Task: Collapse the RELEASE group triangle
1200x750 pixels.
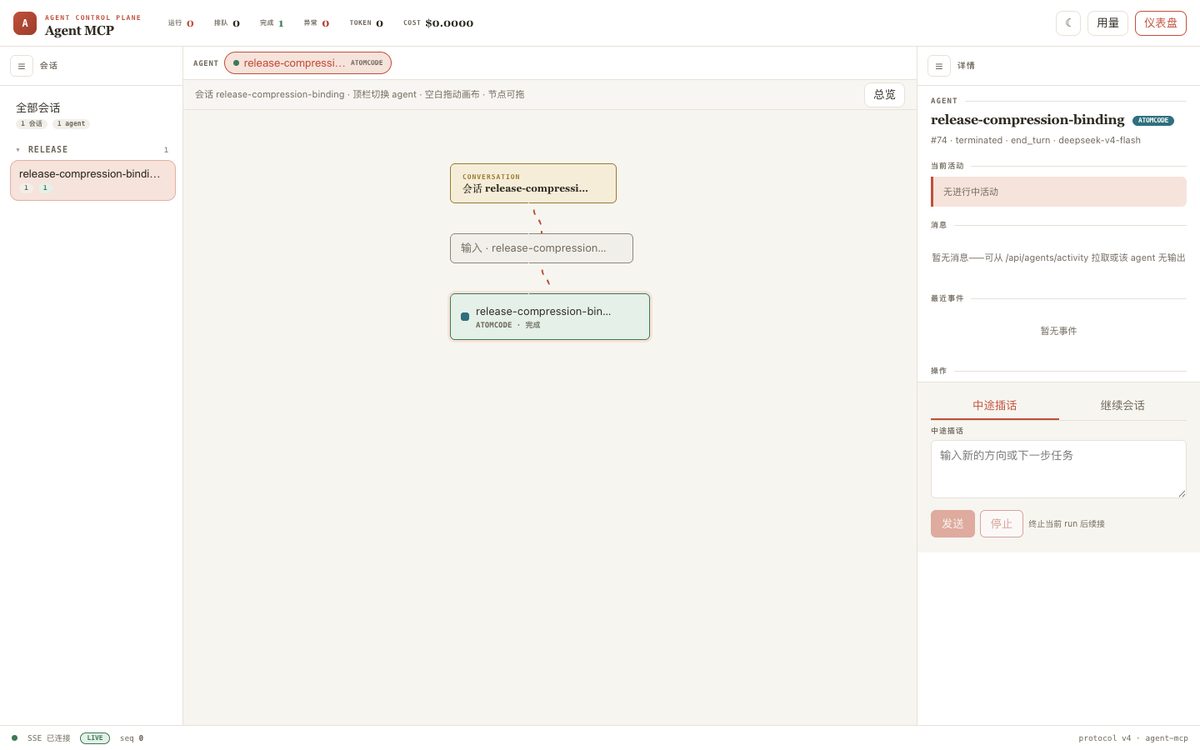Action: (x=18, y=149)
